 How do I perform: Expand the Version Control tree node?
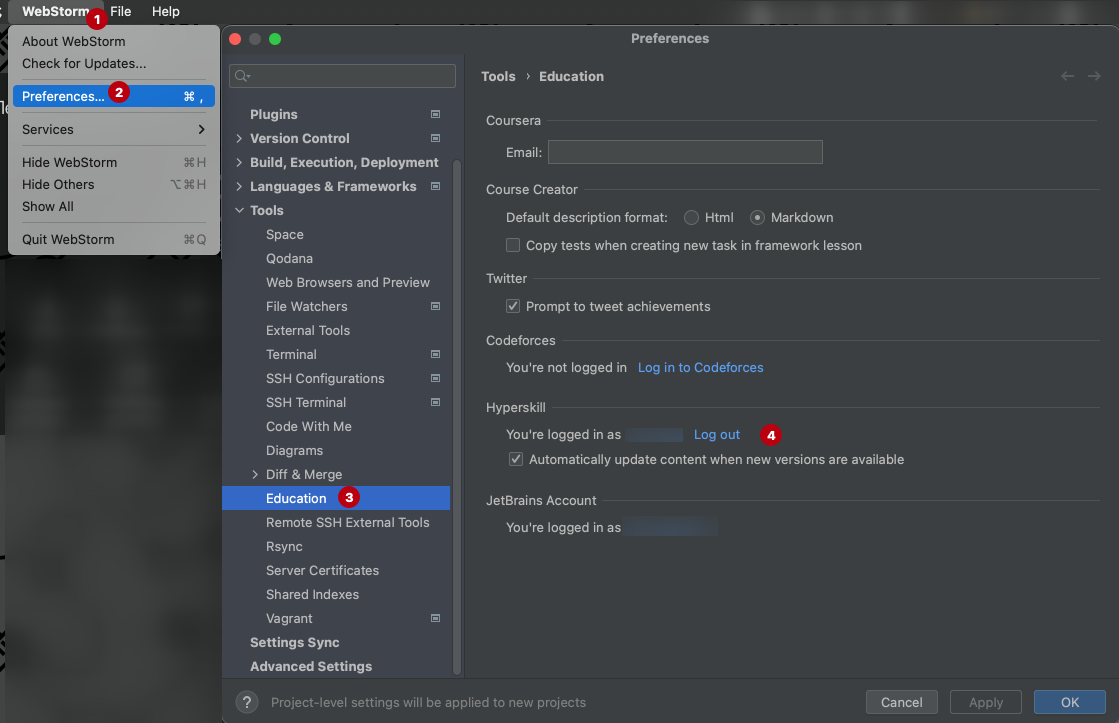coord(239,138)
